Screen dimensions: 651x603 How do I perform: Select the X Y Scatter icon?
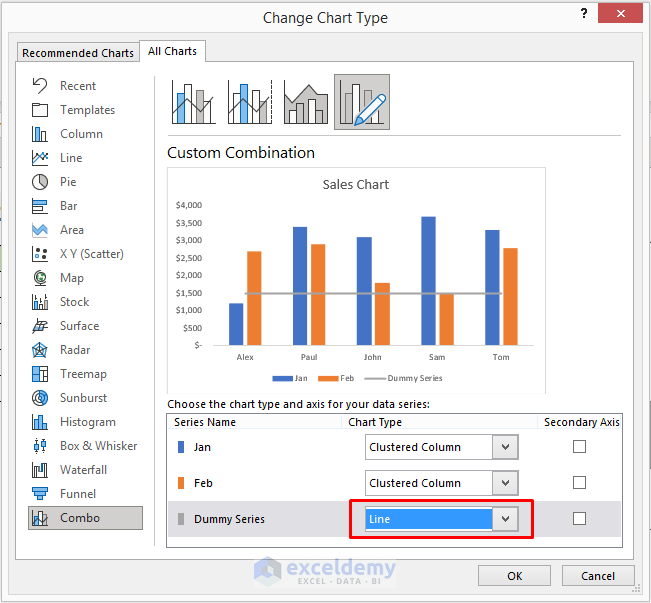click(x=40, y=254)
